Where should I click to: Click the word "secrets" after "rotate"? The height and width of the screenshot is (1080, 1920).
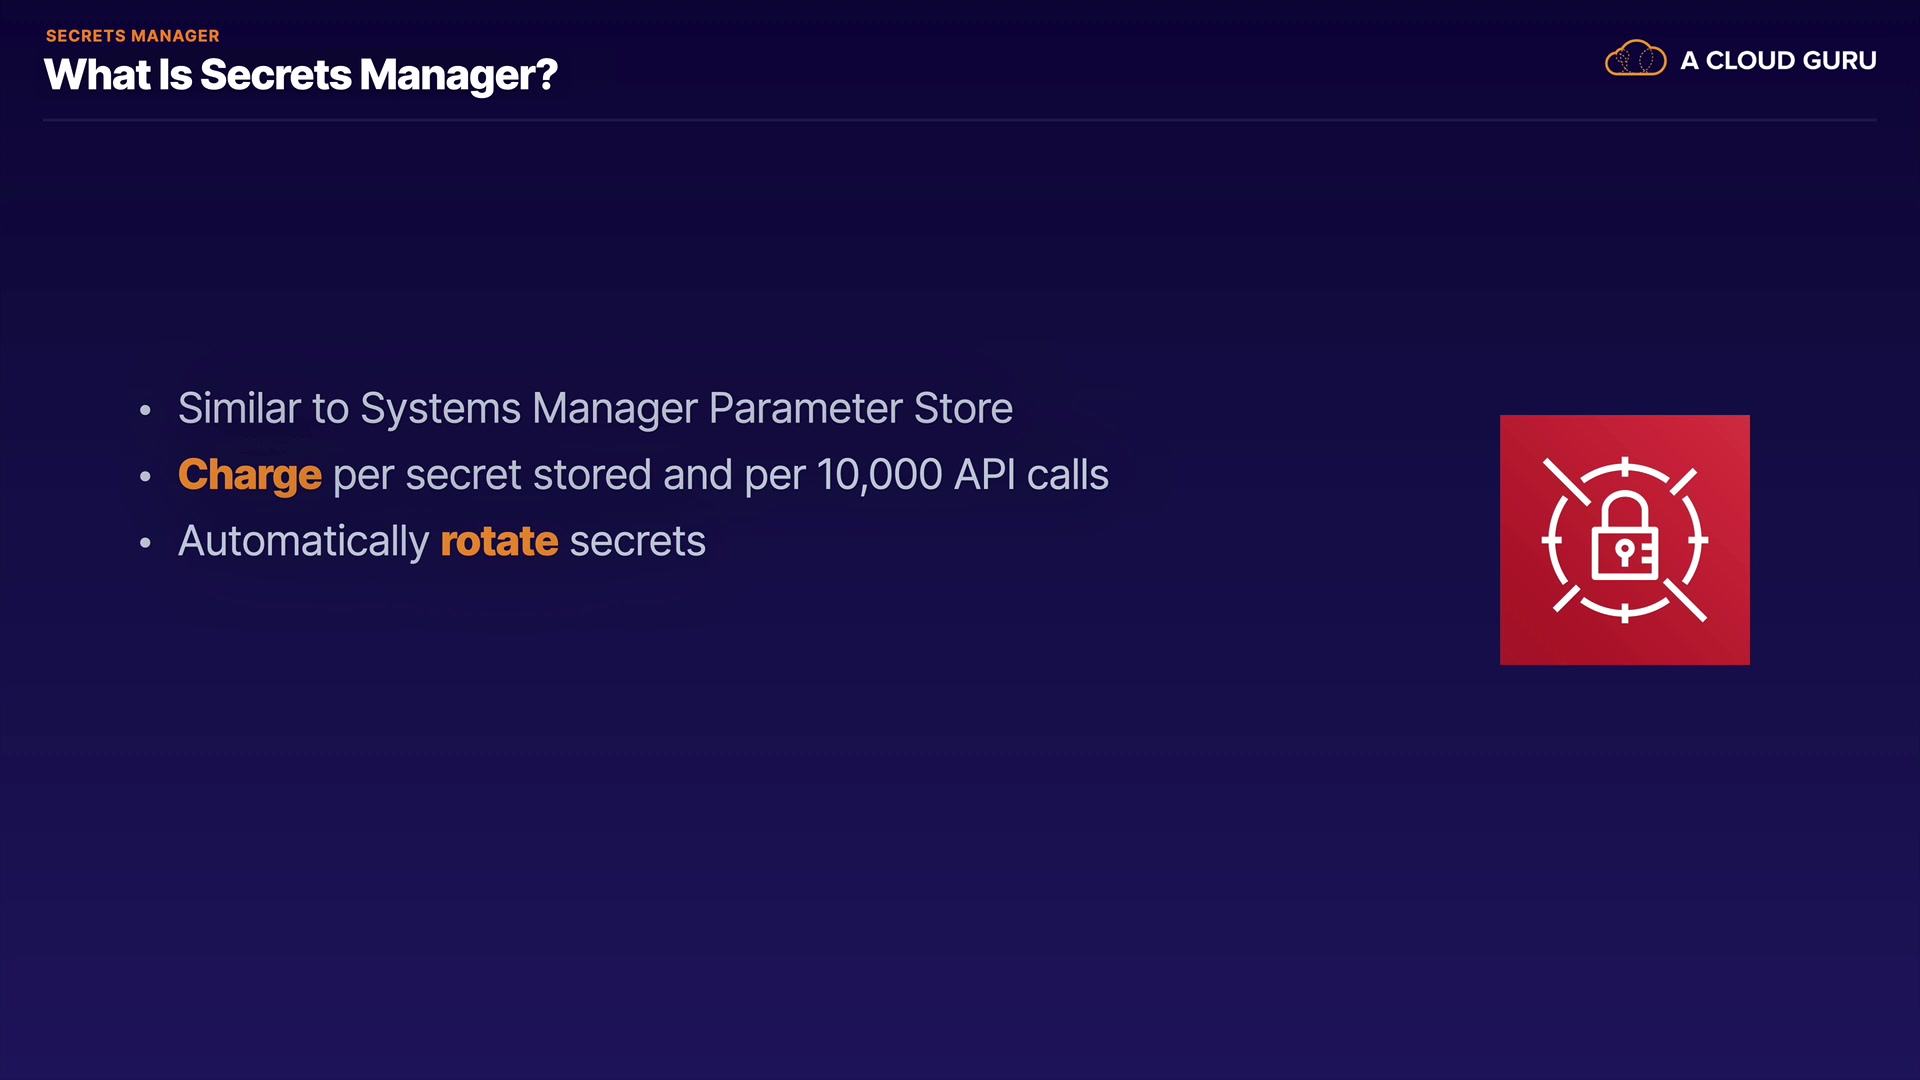637,541
